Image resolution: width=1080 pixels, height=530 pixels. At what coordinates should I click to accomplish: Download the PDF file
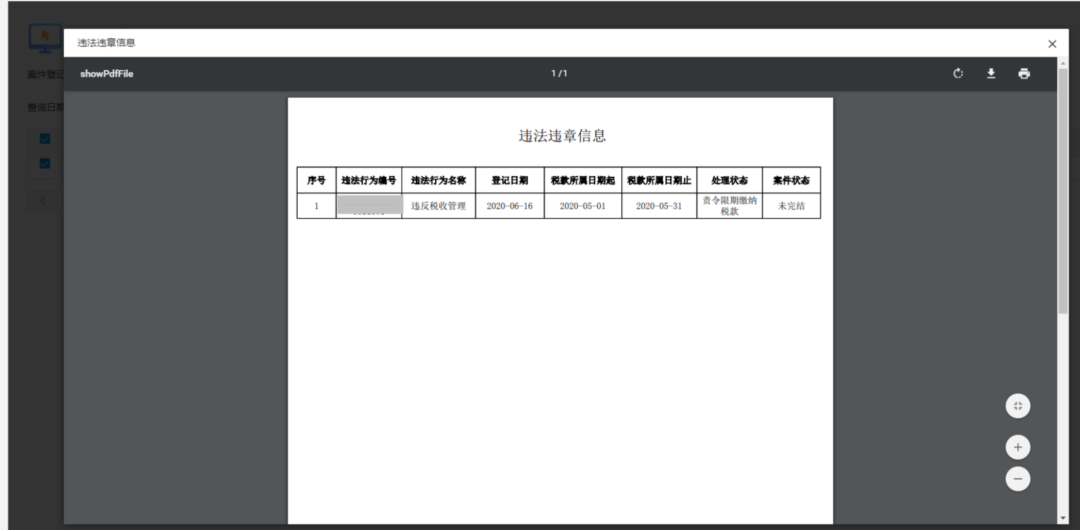991,74
